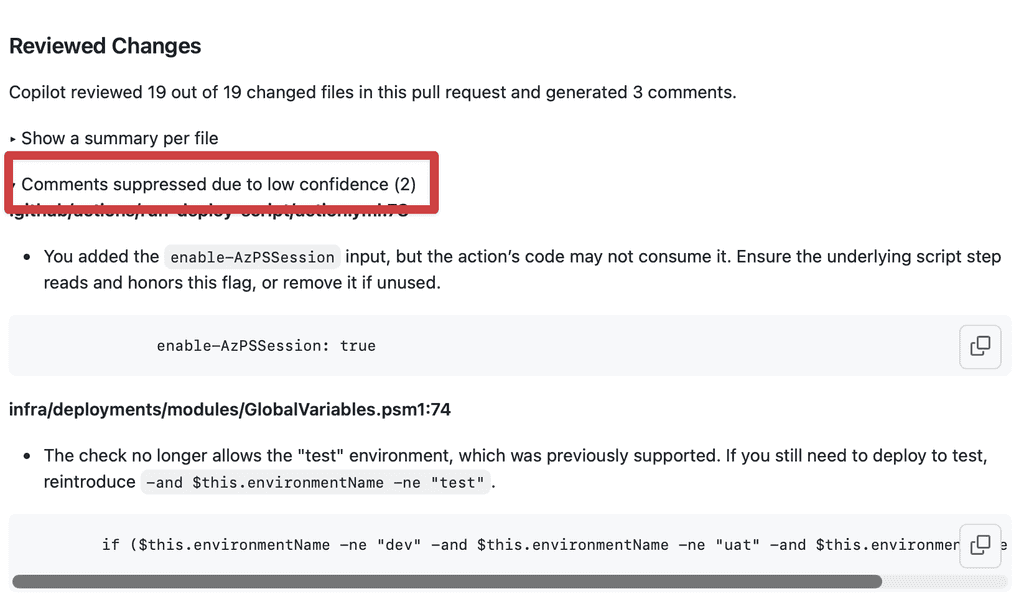Click the highlighted low confidence comments header

coord(217,184)
